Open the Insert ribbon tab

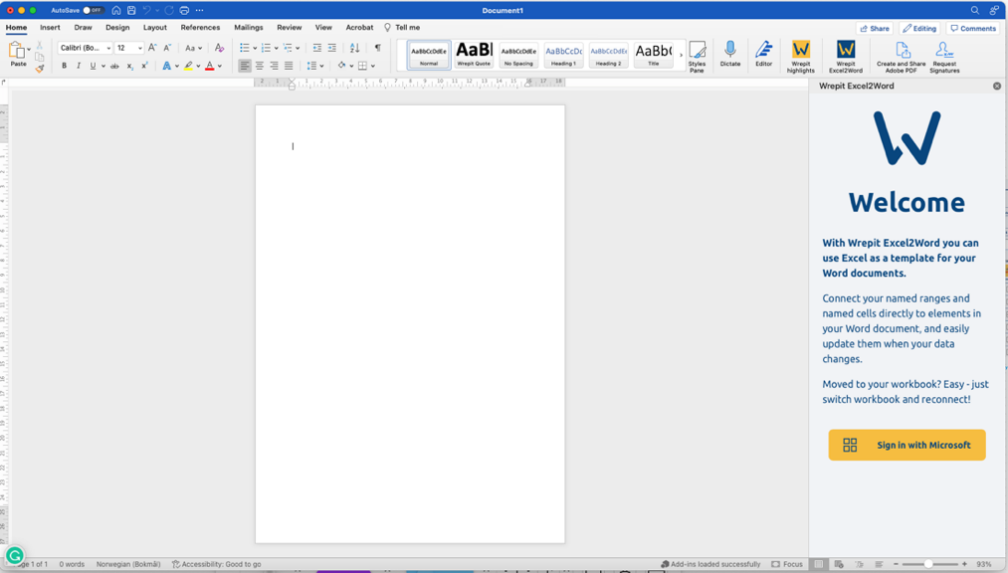tap(50, 28)
